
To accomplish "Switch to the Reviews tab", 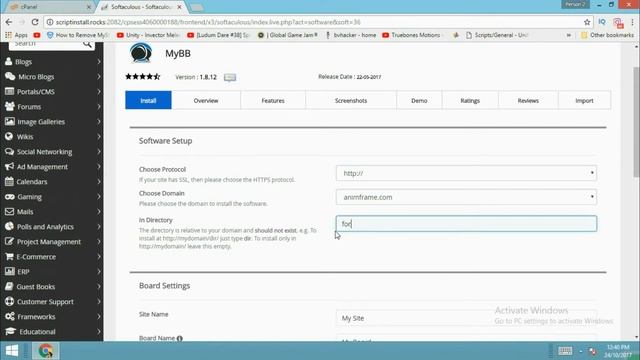I will point(528,100).
